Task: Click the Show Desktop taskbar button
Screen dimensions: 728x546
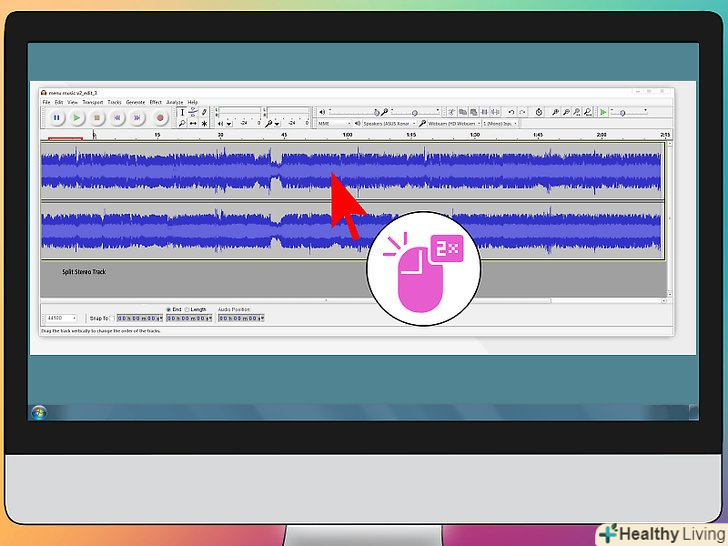Action: coord(694,412)
